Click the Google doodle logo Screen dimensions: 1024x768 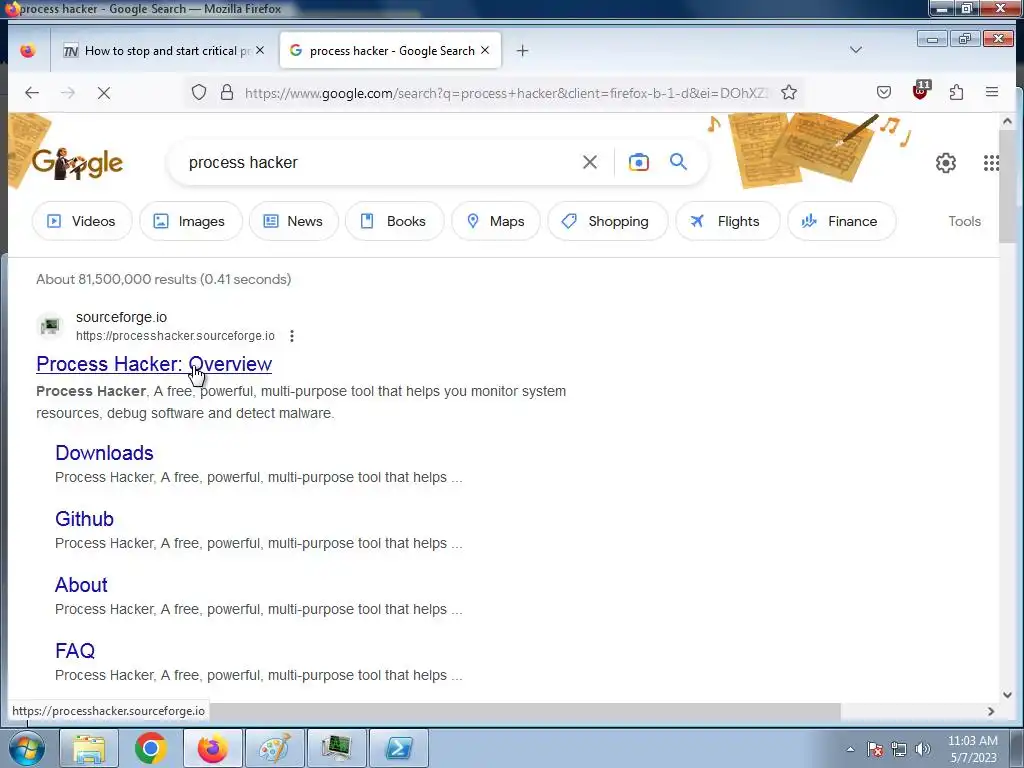pos(77,163)
